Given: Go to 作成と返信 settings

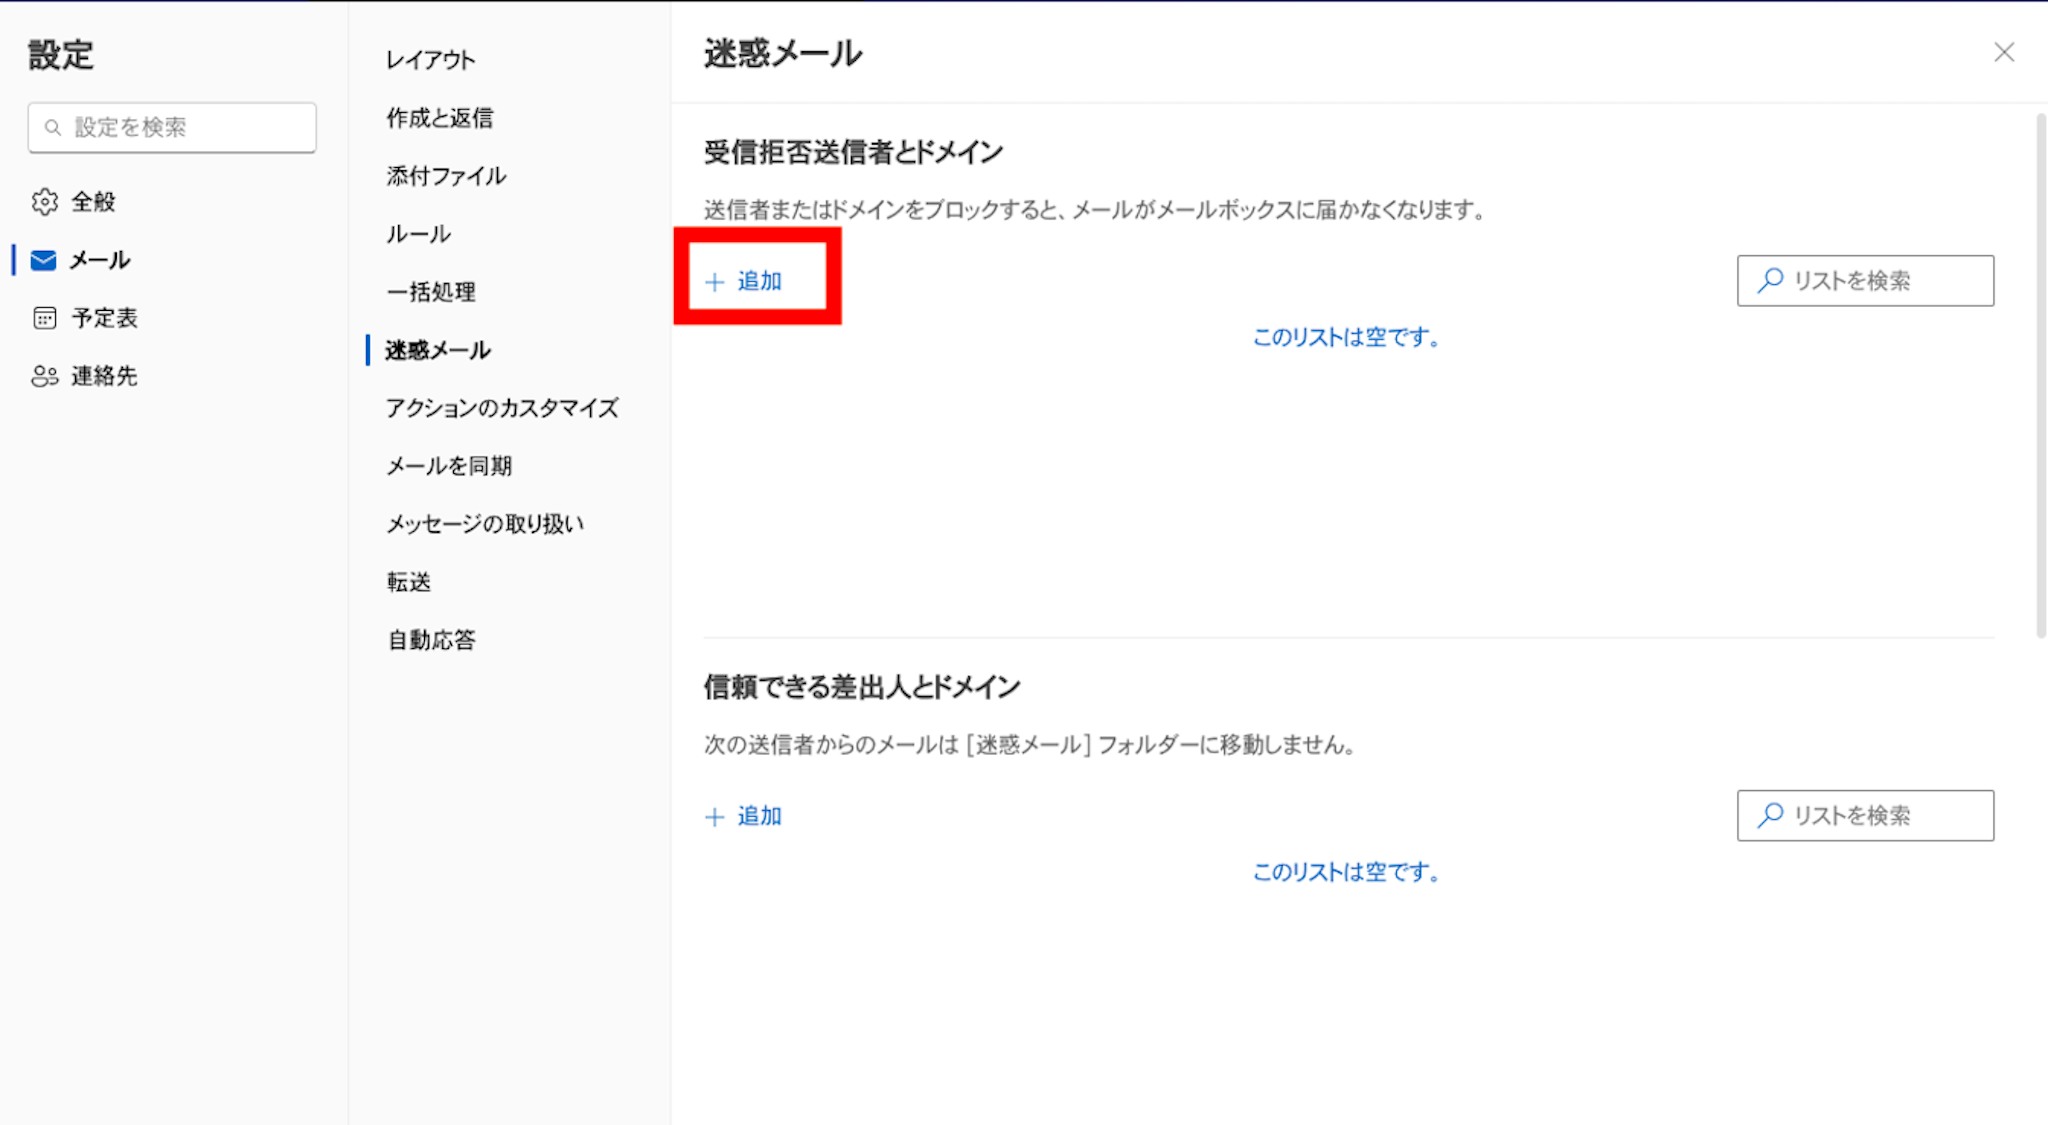Looking at the screenshot, I should 439,118.
